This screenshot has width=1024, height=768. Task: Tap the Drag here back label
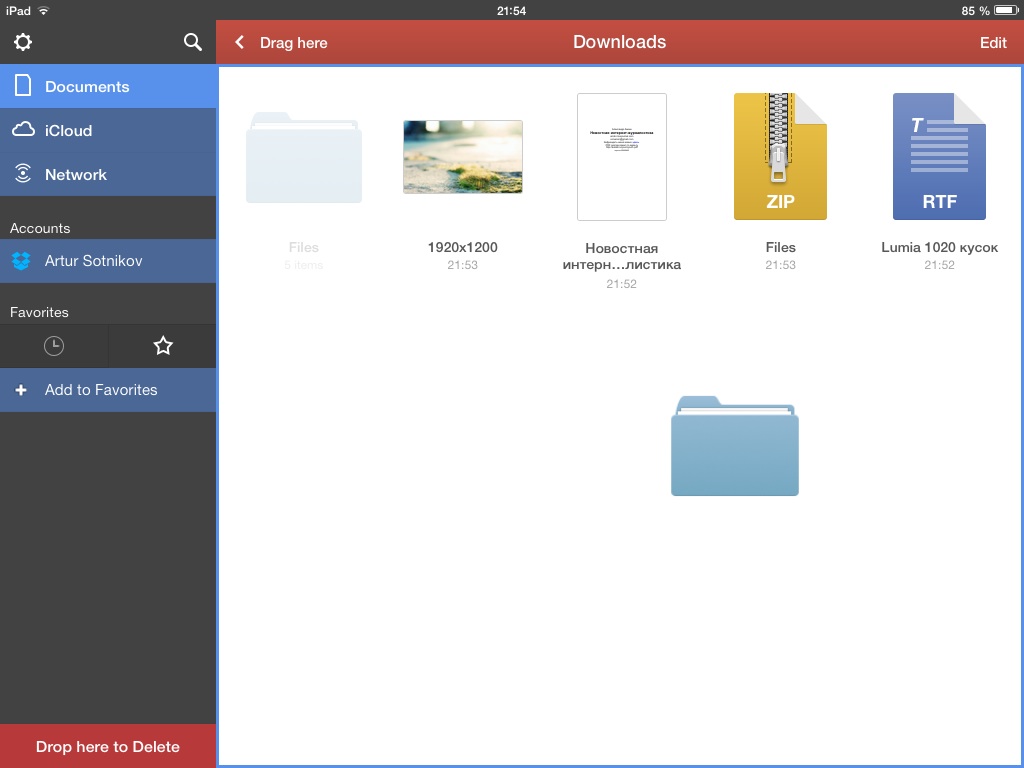point(293,42)
